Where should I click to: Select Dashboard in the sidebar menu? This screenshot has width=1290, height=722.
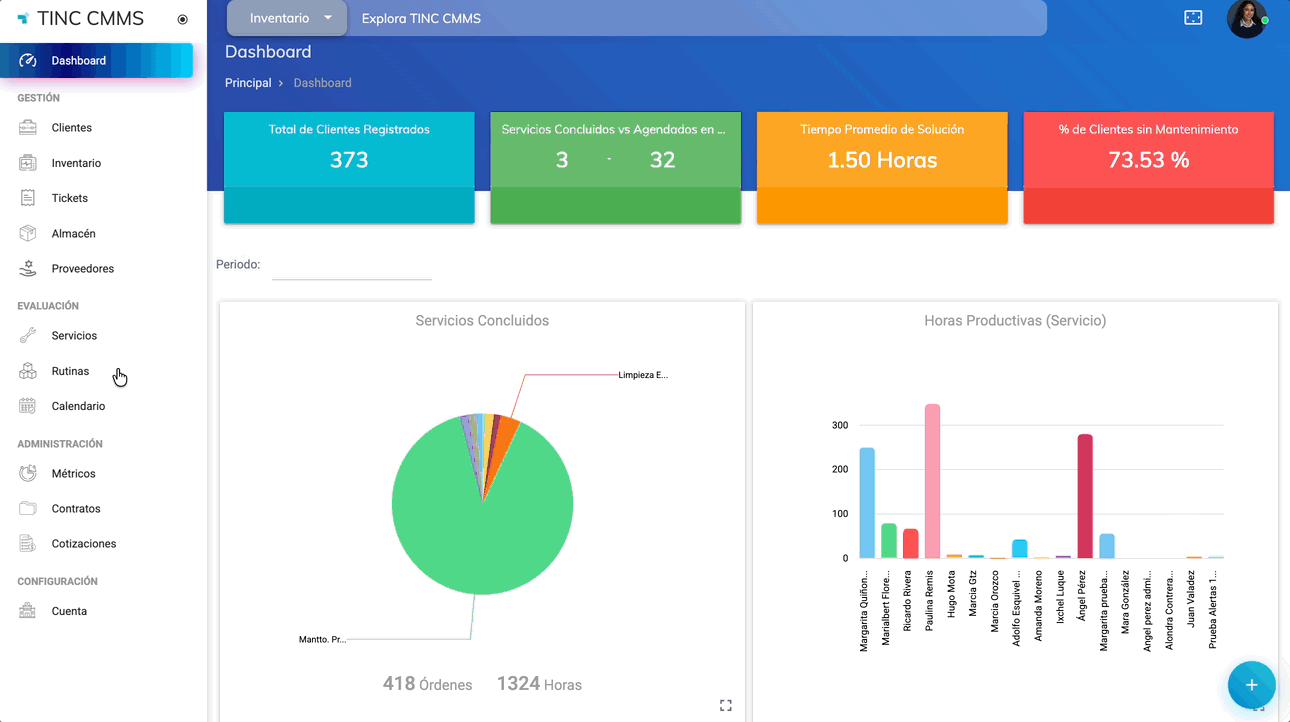(79, 61)
